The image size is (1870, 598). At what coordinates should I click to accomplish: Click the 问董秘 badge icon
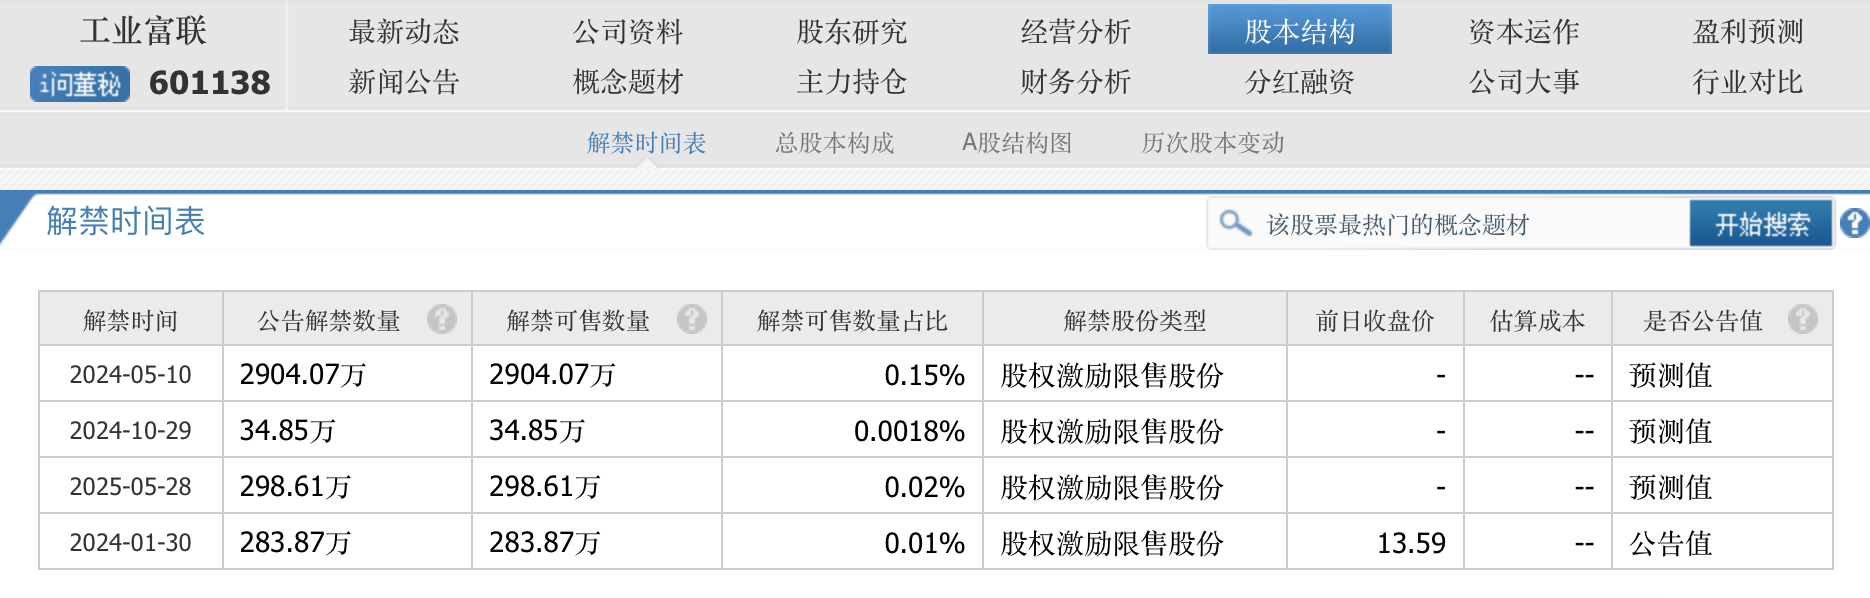tap(80, 84)
